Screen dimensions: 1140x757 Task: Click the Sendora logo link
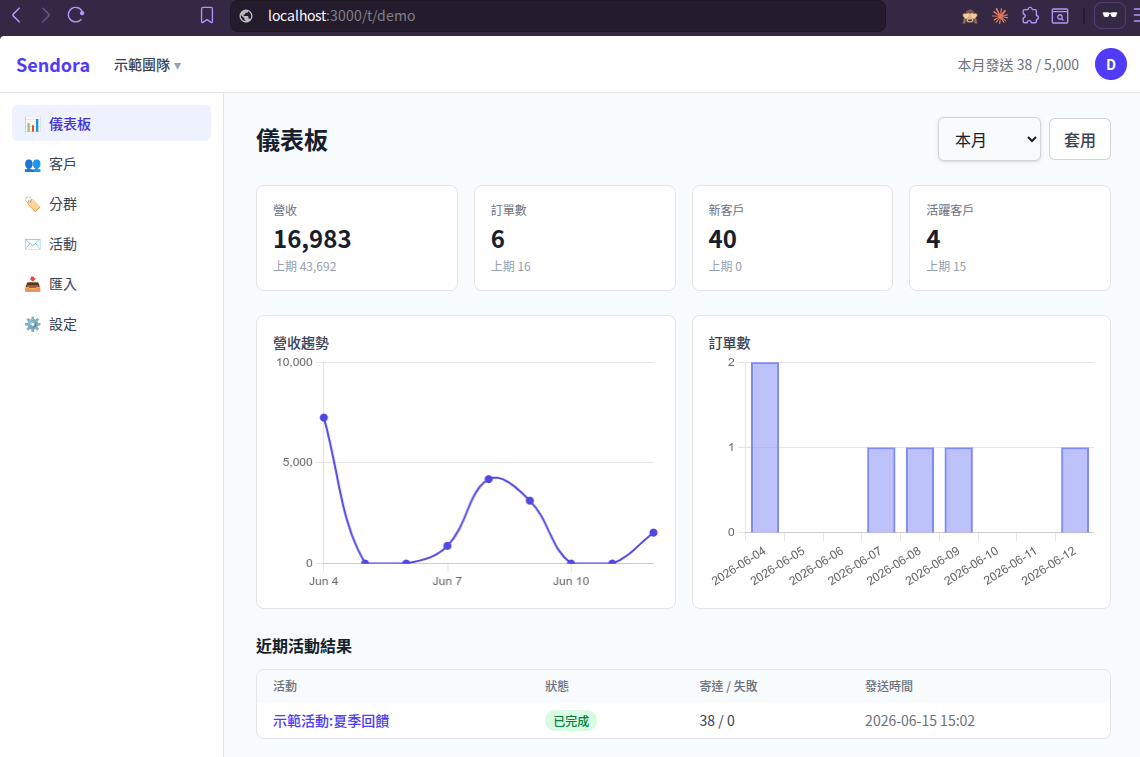[53, 65]
